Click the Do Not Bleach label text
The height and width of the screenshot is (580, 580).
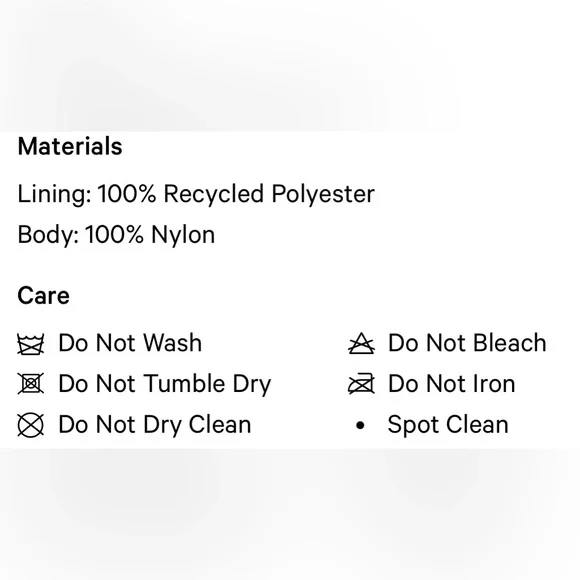[467, 343]
